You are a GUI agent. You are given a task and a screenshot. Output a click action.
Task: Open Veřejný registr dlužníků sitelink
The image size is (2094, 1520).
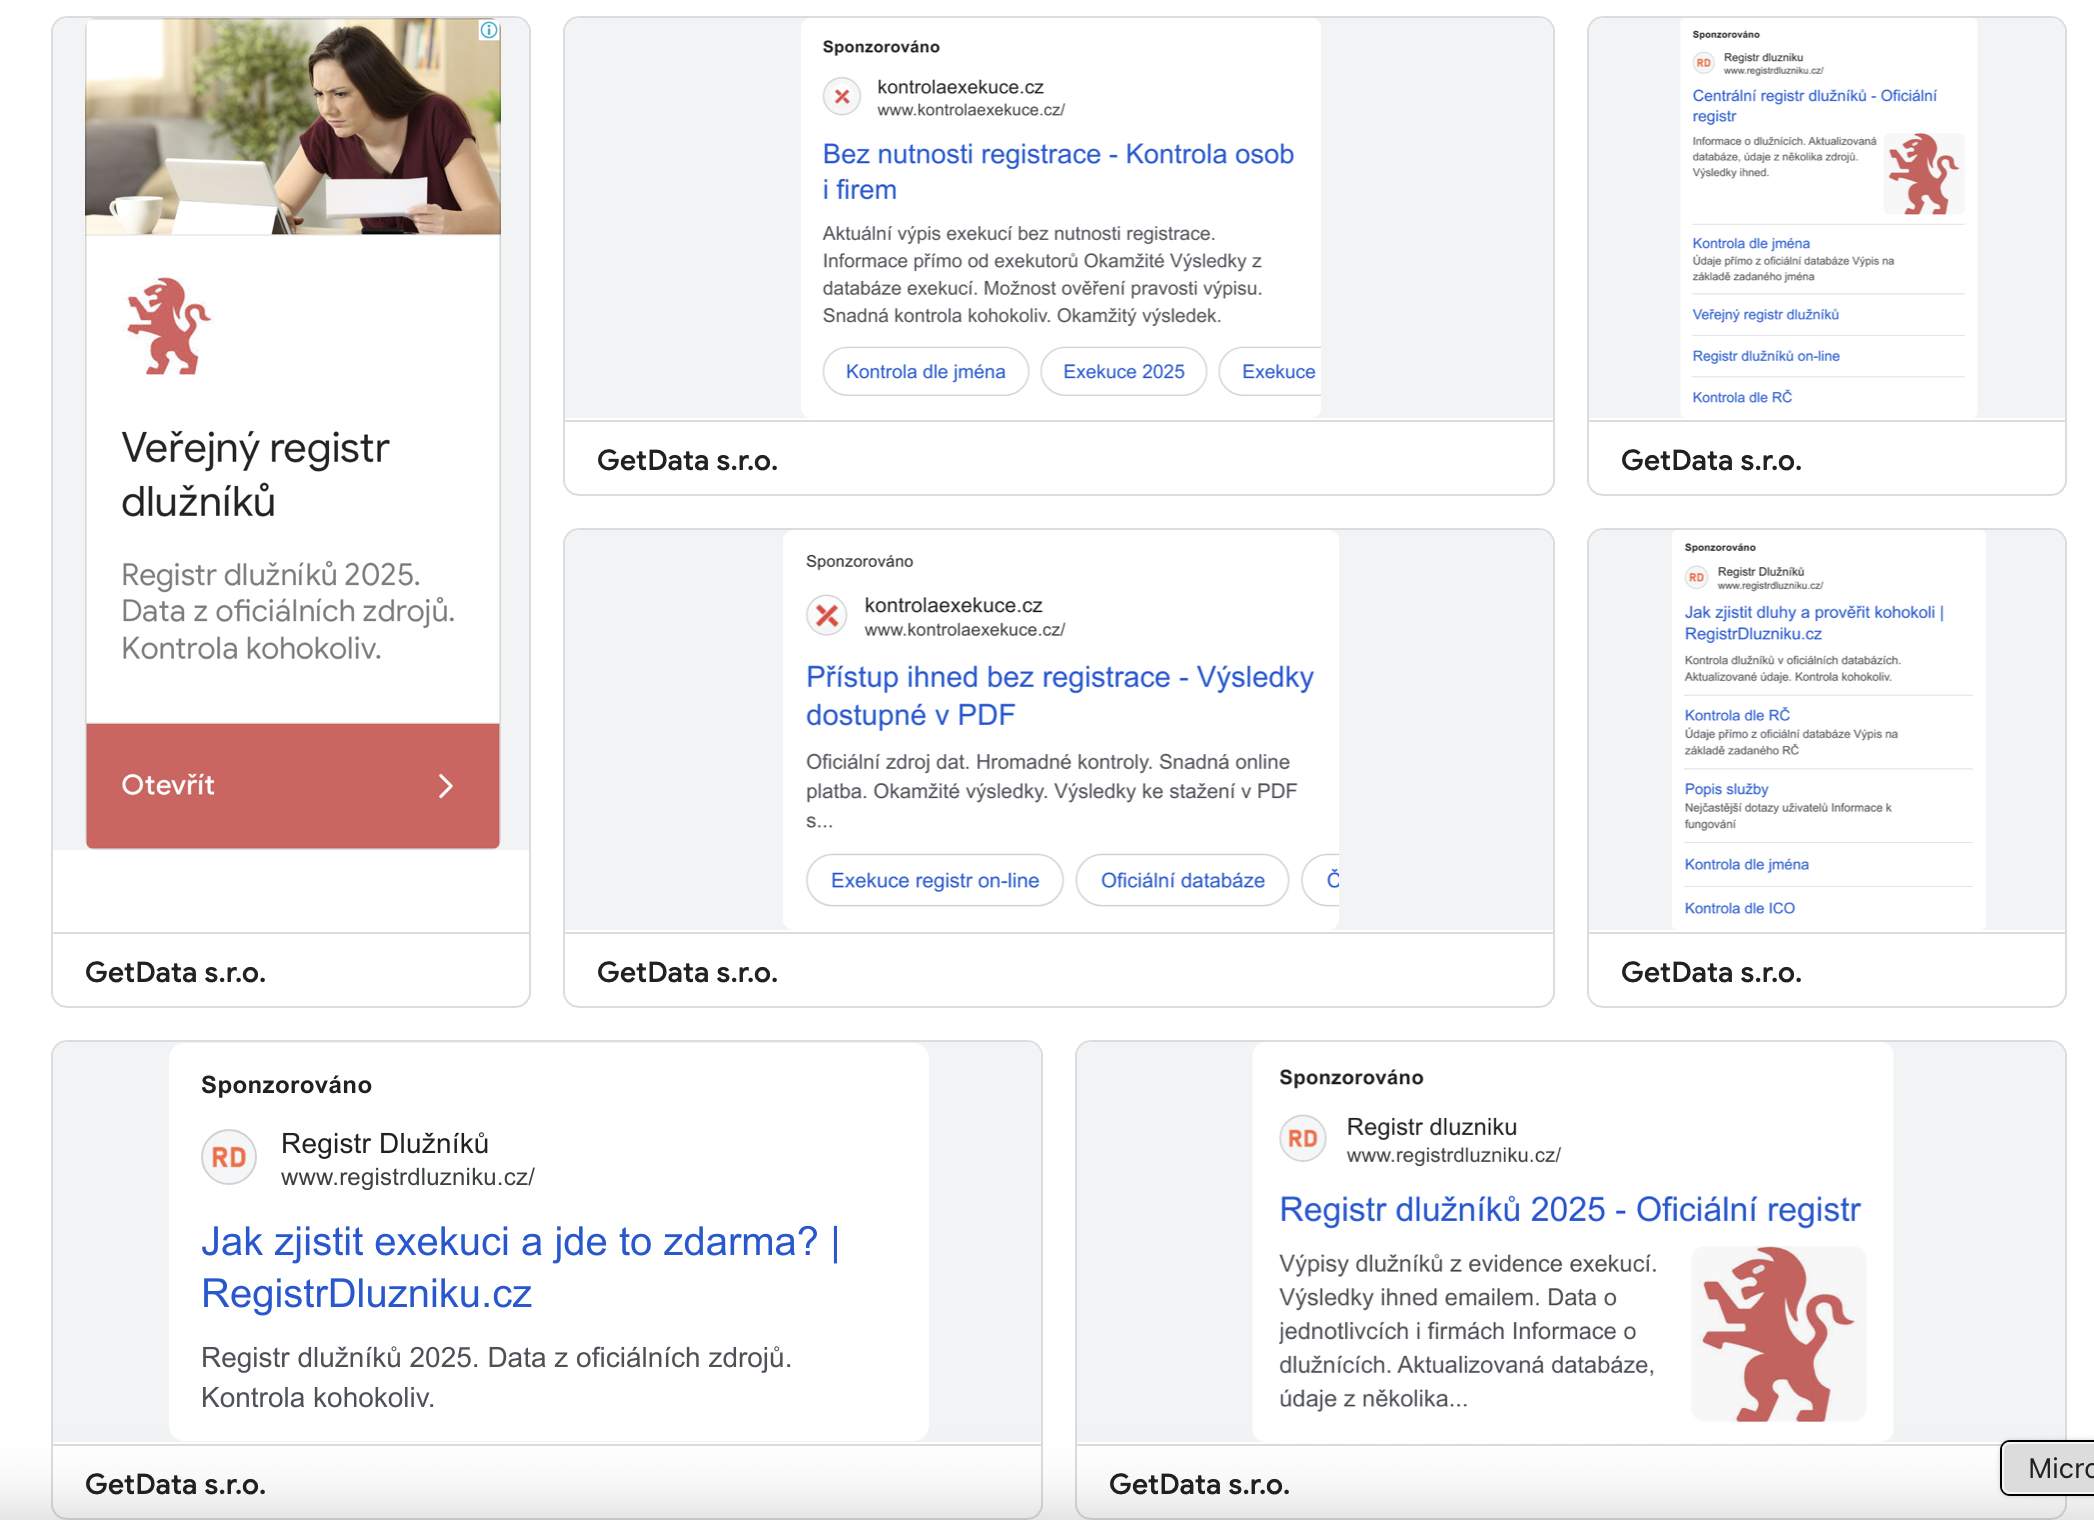[x=1765, y=315]
